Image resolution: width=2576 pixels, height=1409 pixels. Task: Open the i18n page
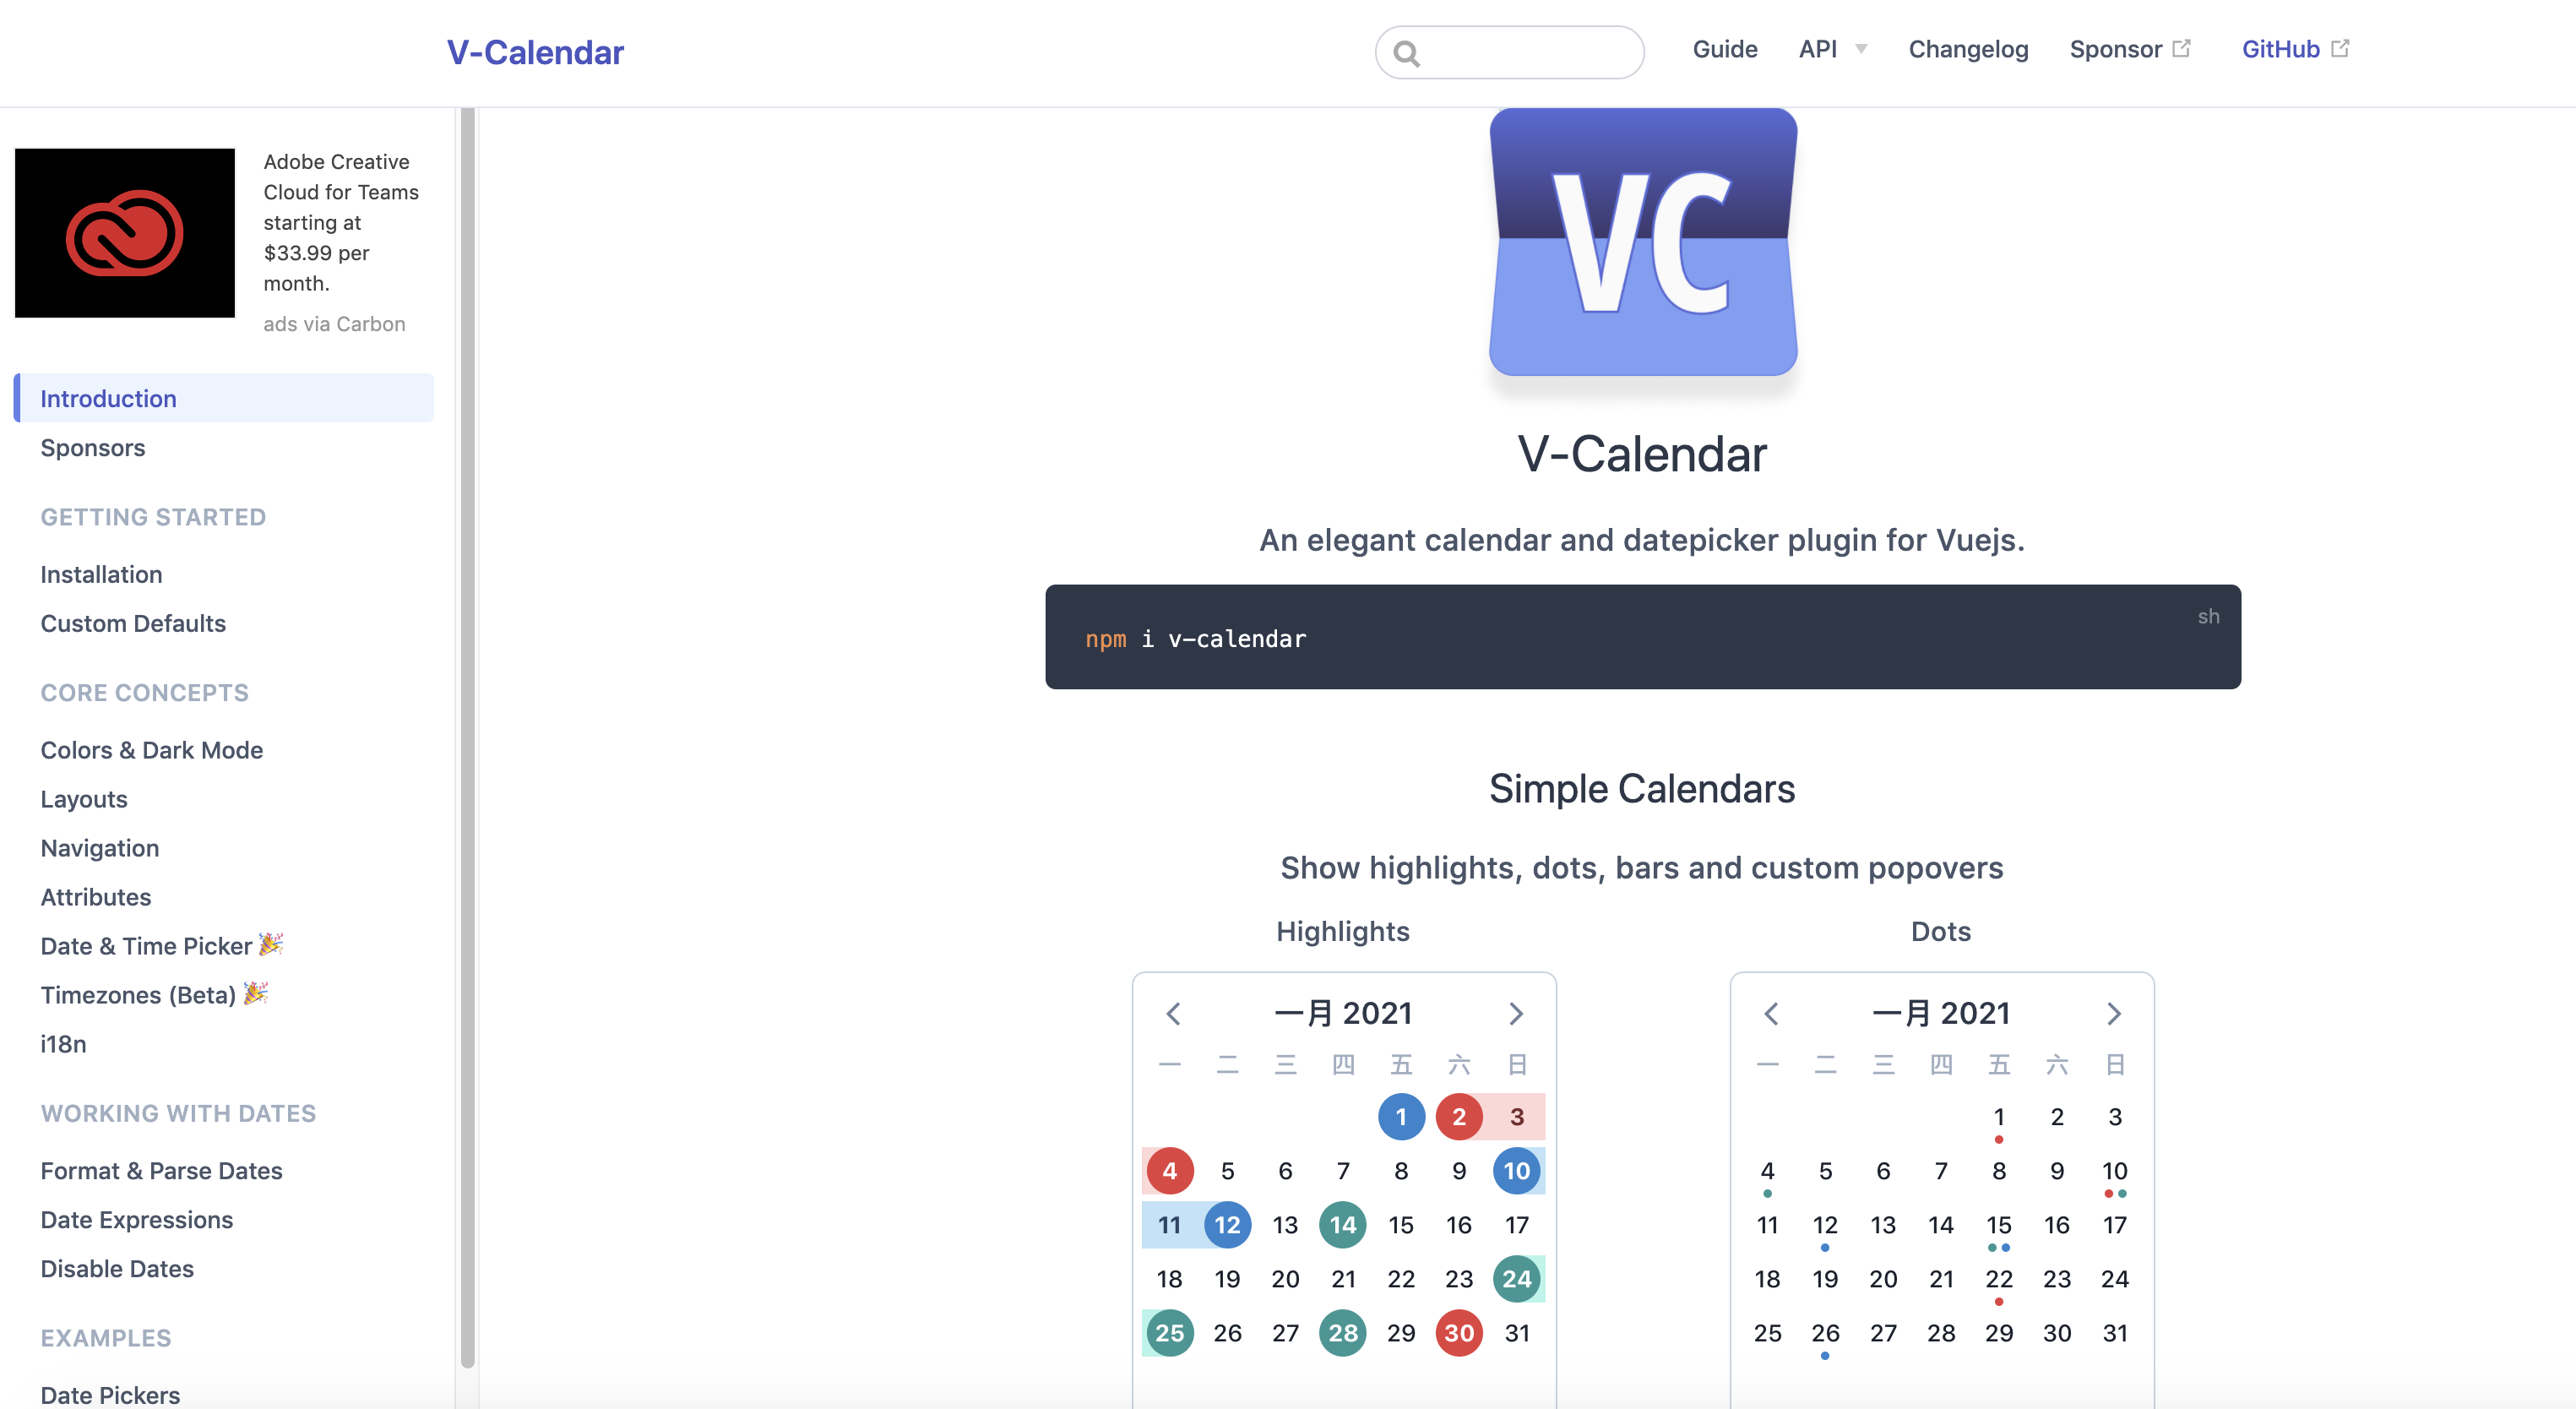63,1043
